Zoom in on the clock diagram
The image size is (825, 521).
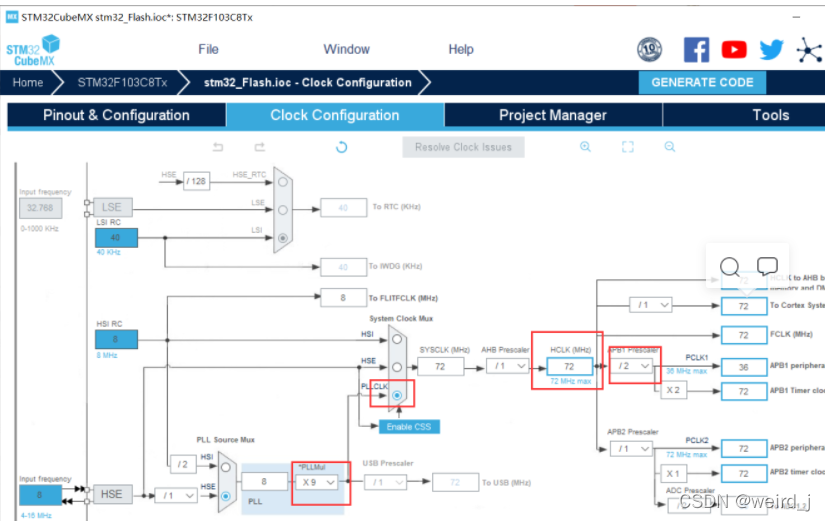[585, 147]
